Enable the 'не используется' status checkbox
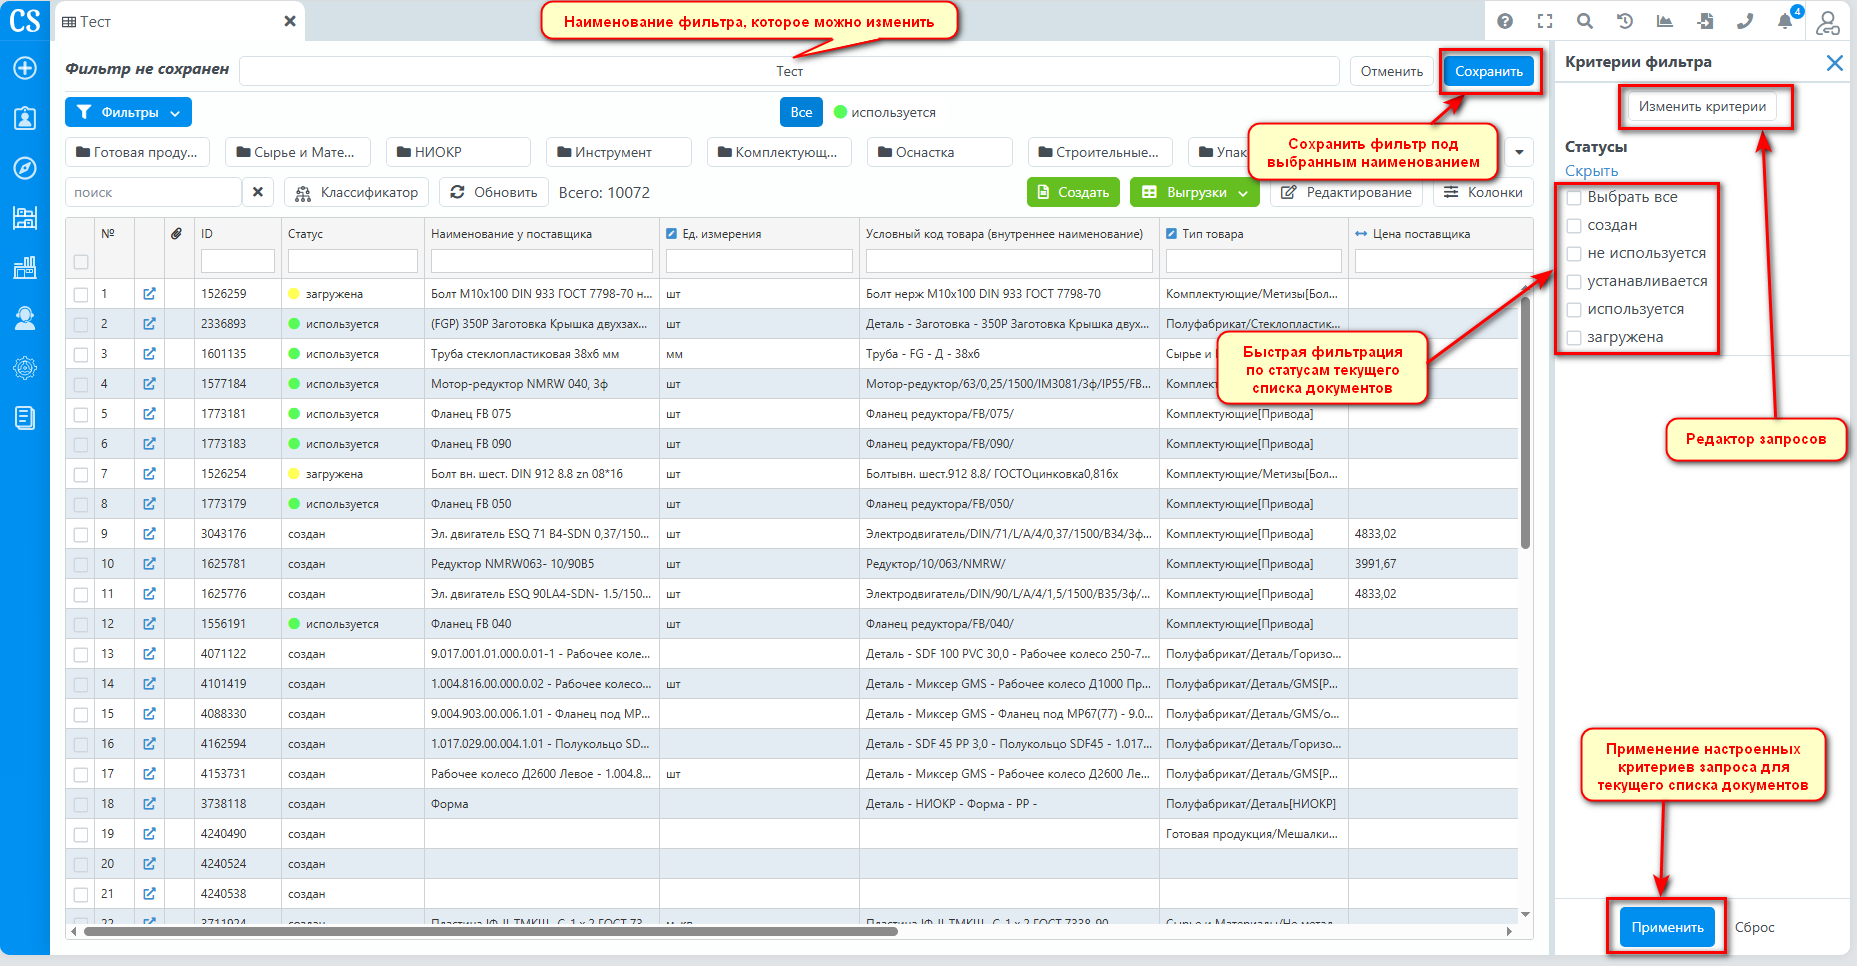Viewport: 1857px width, 966px height. pyautogui.click(x=1574, y=254)
